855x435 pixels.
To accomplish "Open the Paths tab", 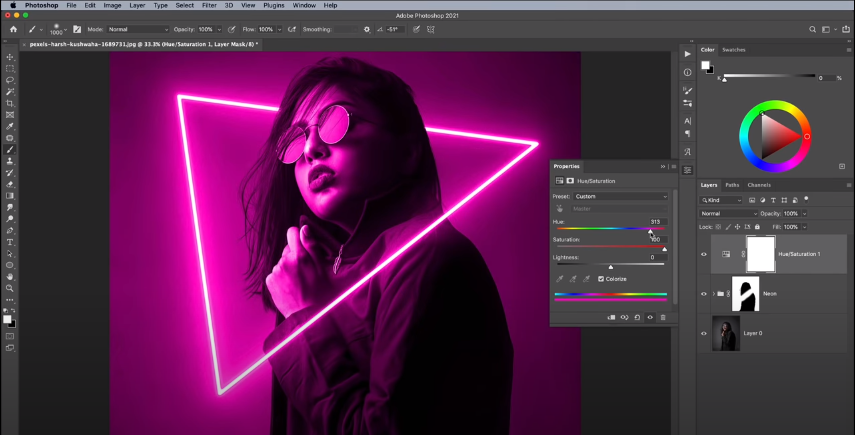I will [732, 185].
